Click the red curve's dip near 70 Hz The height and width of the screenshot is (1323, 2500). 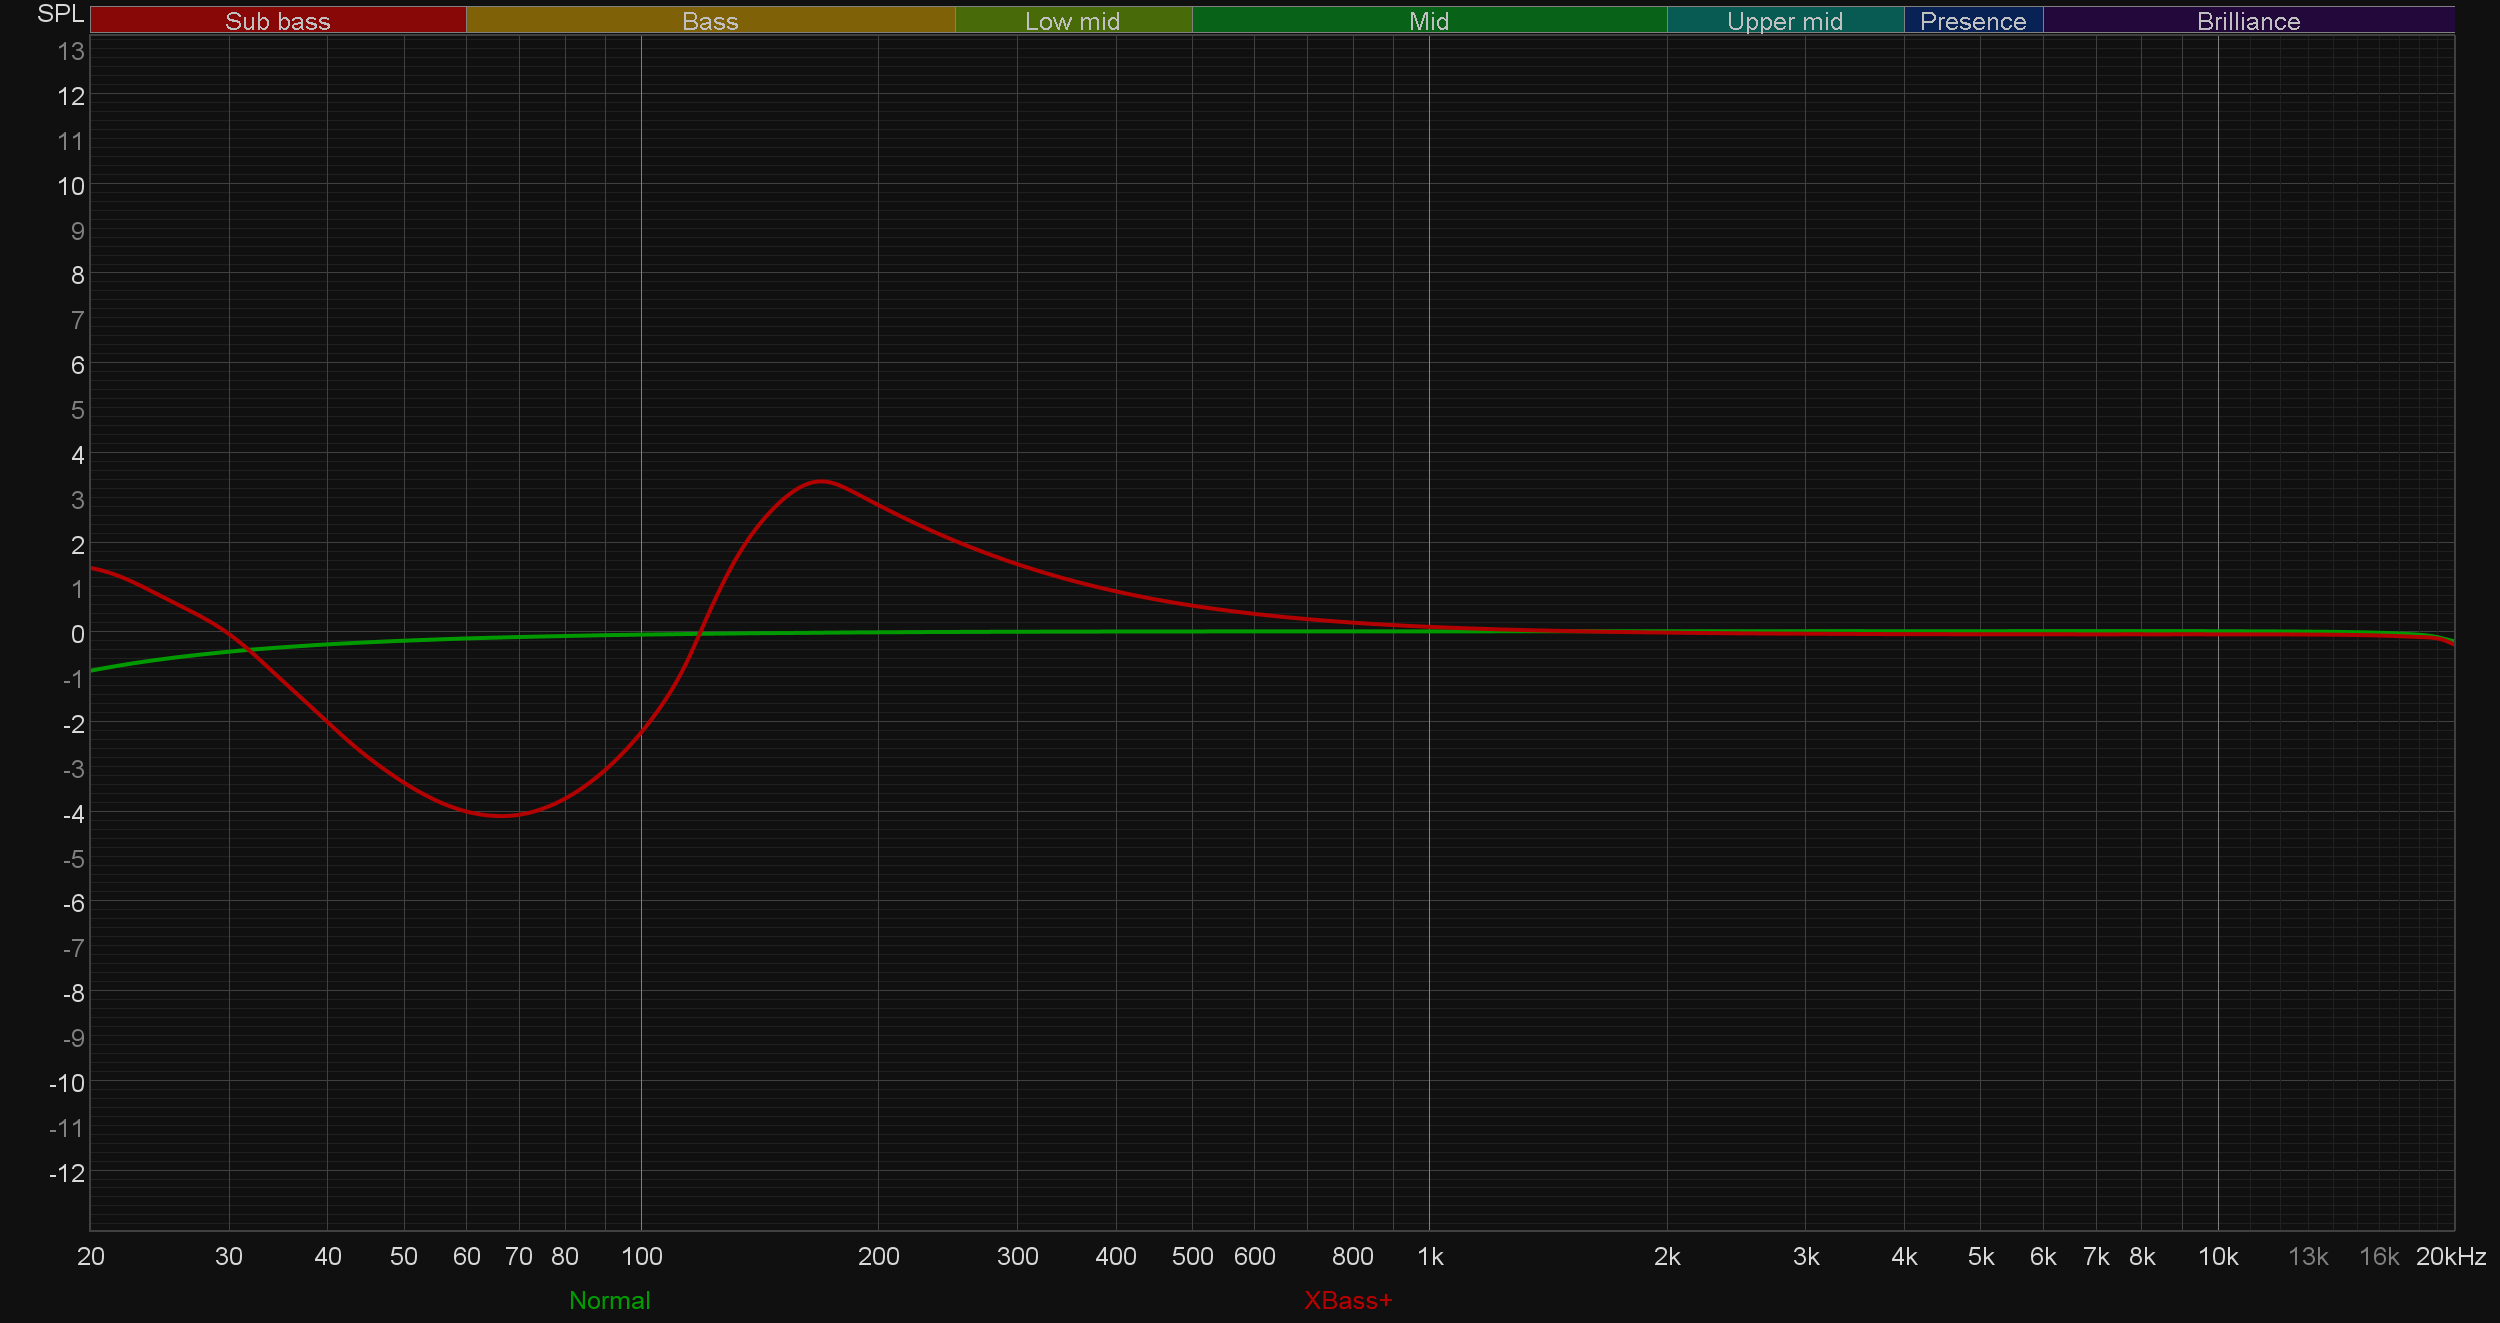[x=502, y=815]
